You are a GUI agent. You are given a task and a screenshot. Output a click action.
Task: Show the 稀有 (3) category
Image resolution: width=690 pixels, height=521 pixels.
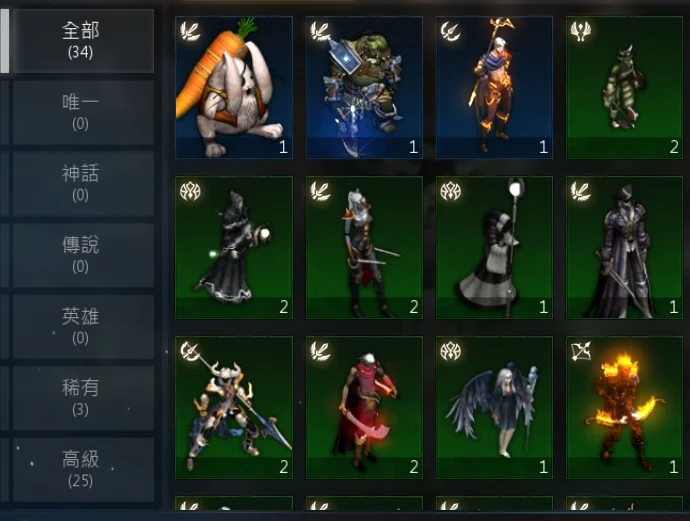83,398
